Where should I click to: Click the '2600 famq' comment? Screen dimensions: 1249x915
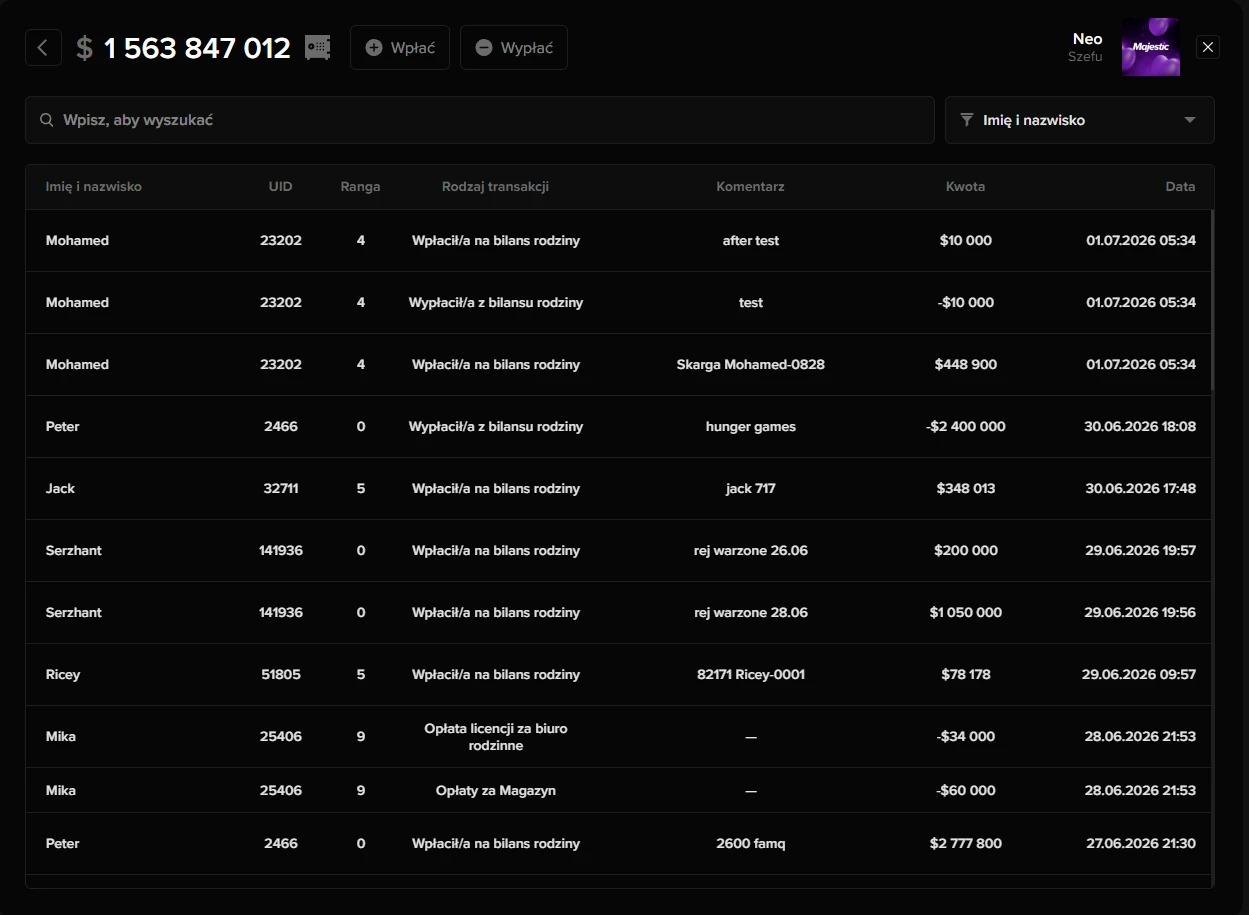pos(751,844)
